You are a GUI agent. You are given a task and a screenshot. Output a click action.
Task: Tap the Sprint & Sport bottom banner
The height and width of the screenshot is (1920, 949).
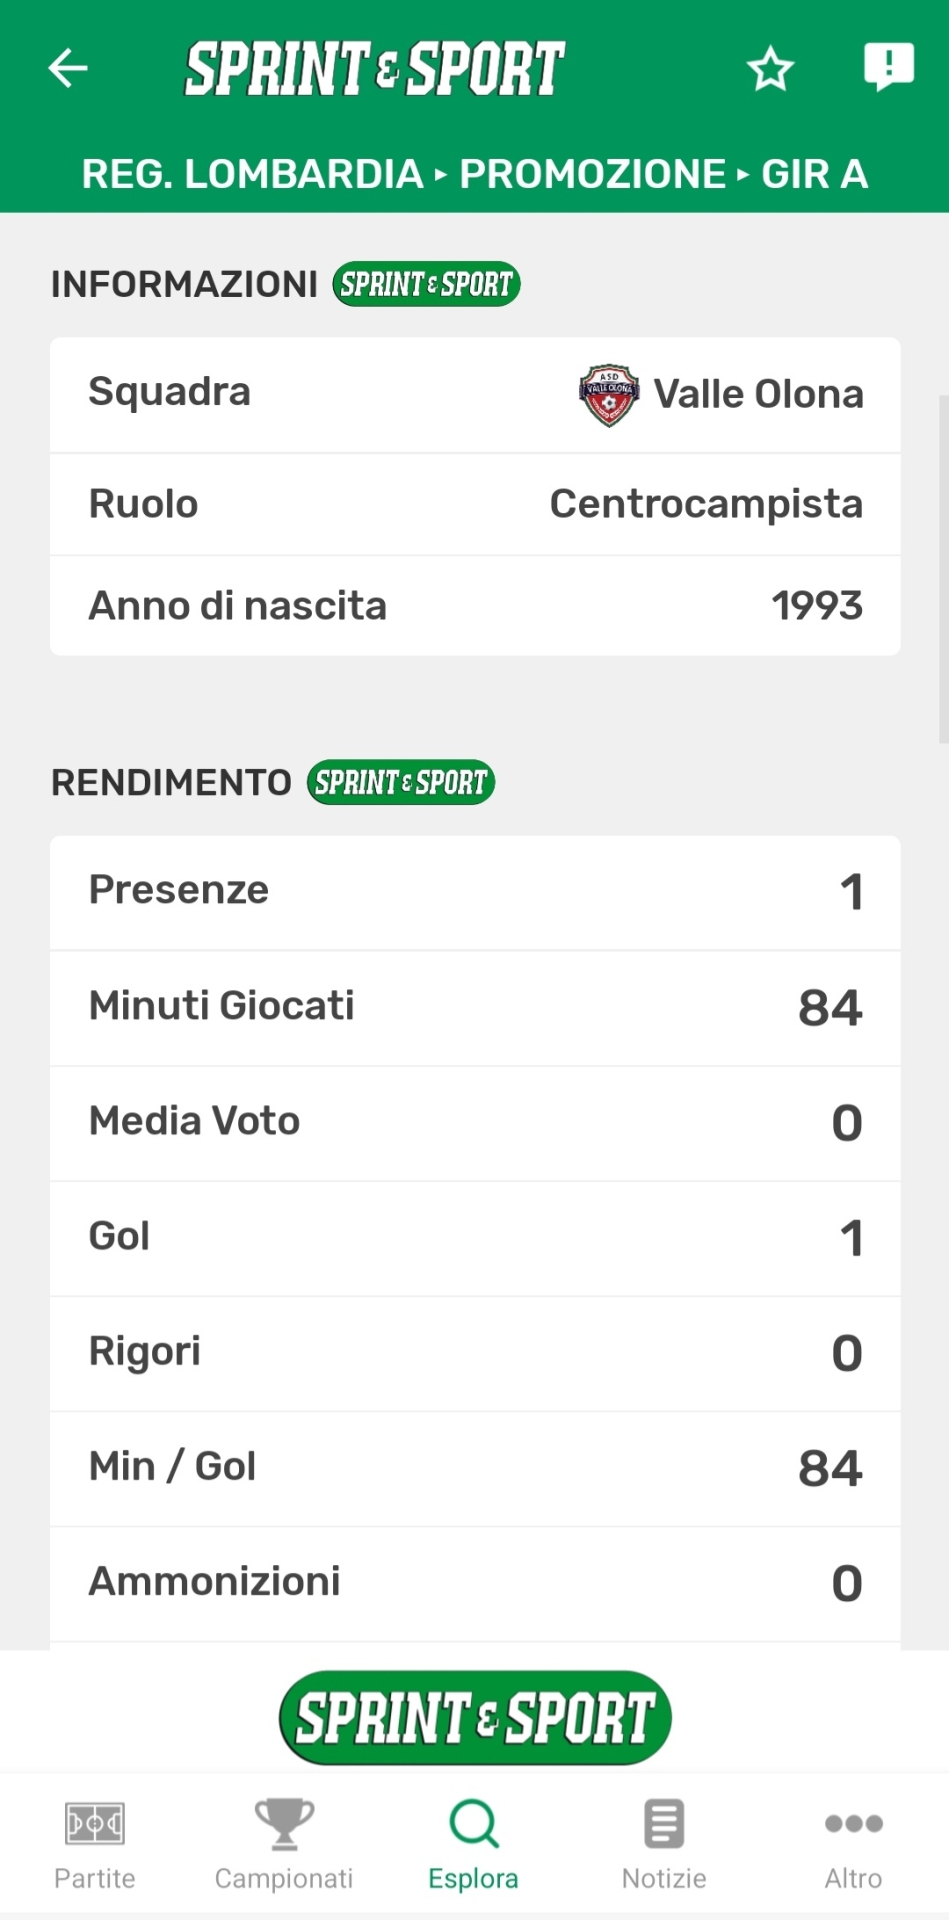475,1717
